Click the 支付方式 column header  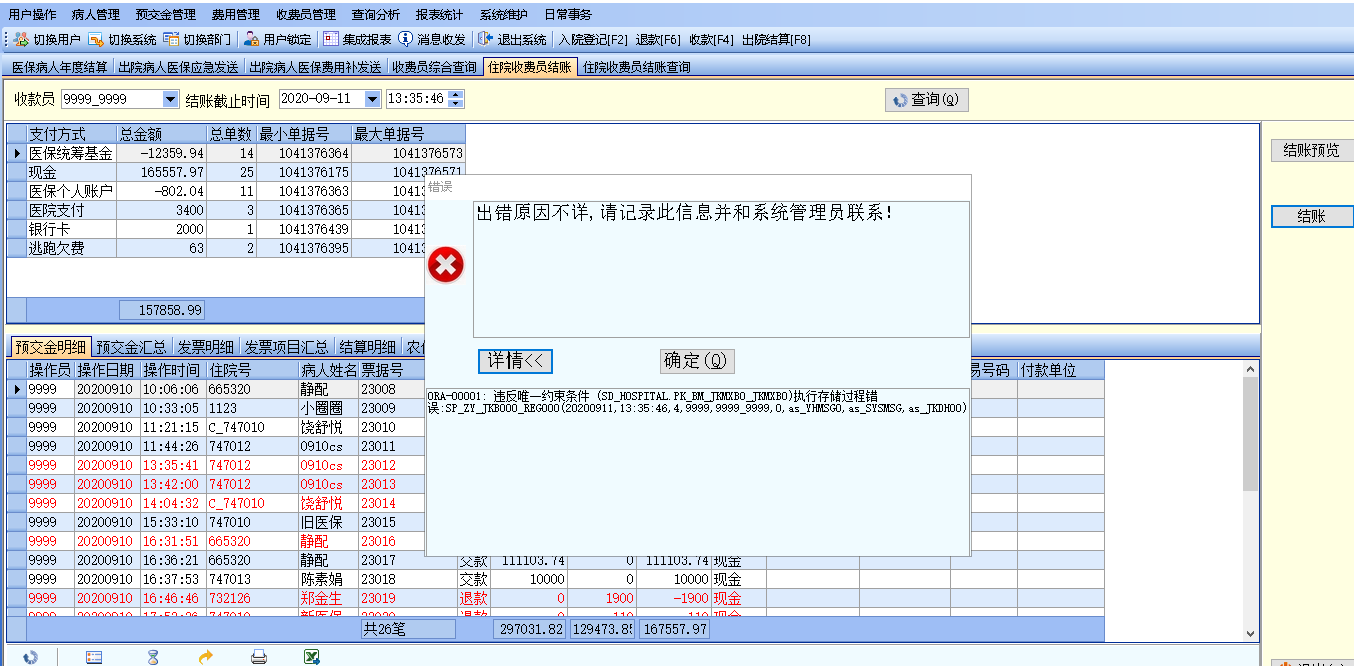click(x=71, y=134)
